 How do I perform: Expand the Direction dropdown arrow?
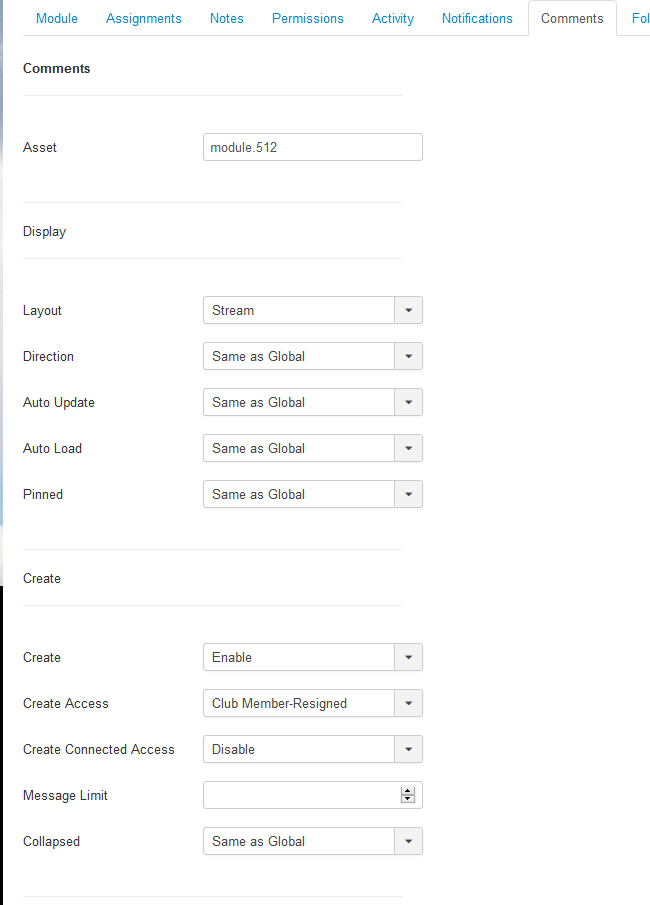[x=409, y=356]
